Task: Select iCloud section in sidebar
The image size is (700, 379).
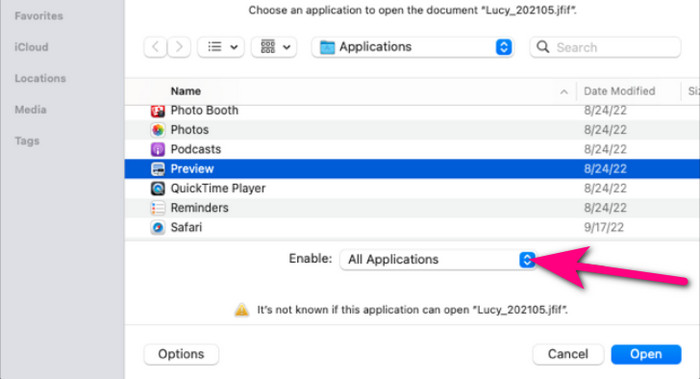Action: 31,47
